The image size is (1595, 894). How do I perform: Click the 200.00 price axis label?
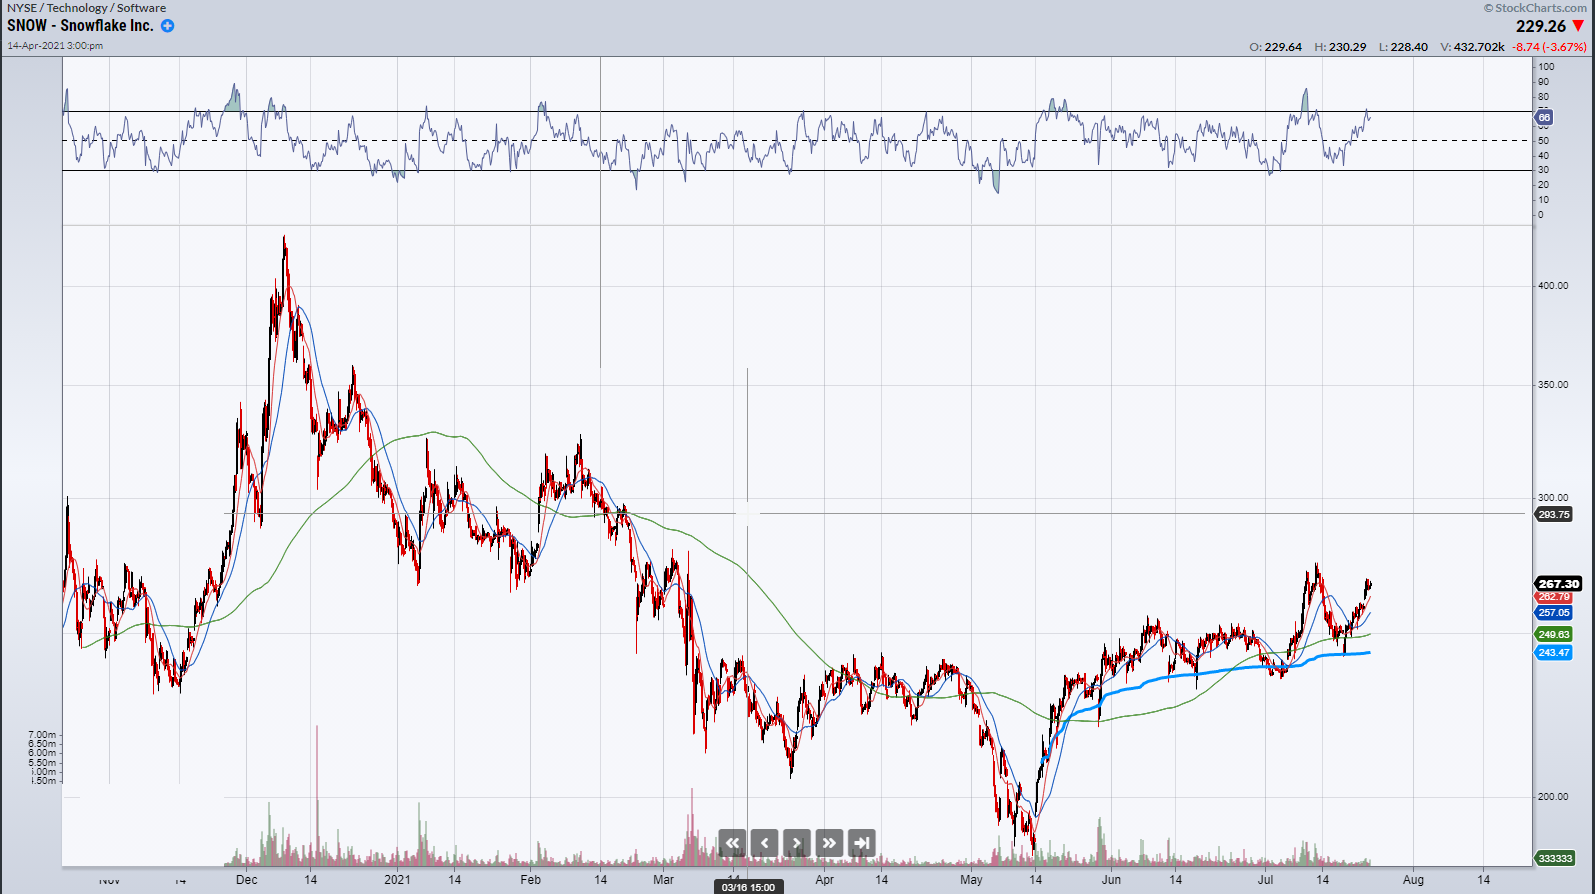(1553, 797)
